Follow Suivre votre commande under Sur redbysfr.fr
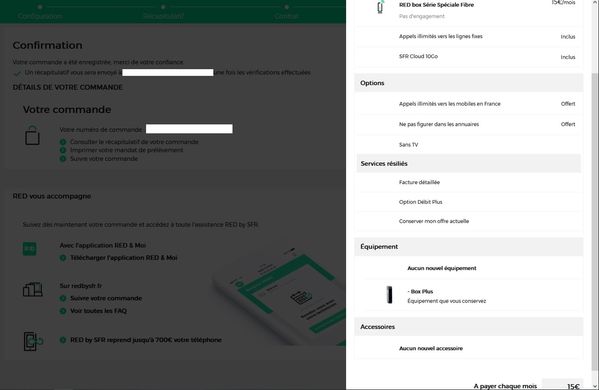 coord(106,298)
